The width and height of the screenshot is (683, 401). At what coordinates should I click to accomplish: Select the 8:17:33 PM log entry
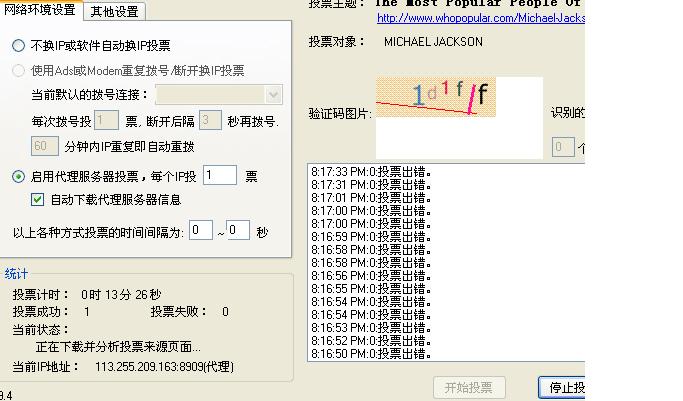[371, 171]
